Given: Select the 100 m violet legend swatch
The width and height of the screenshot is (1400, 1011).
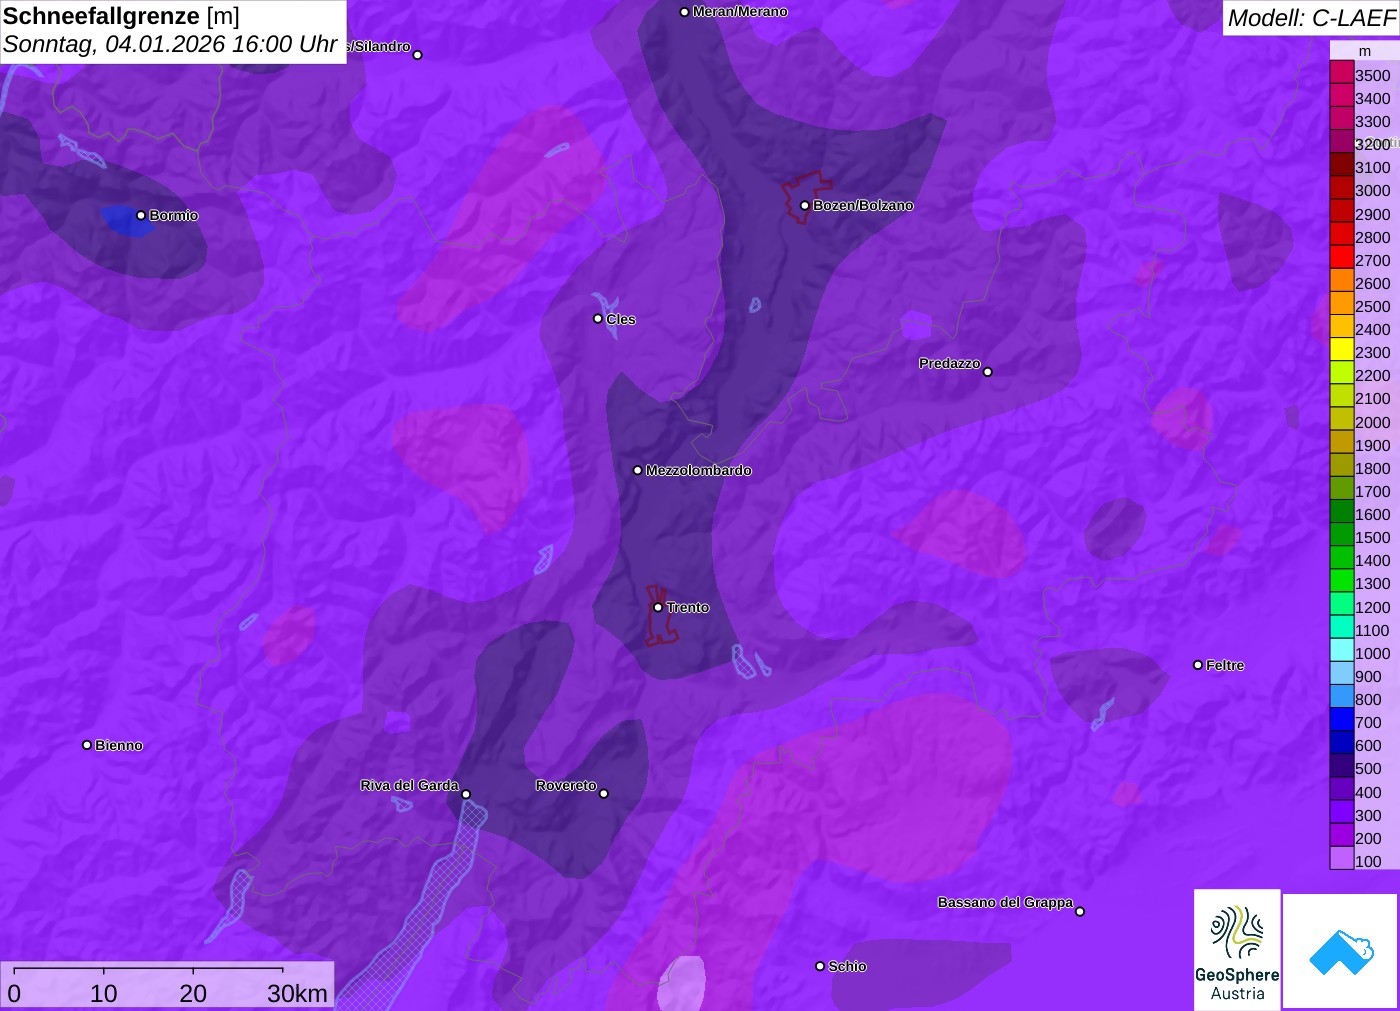Looking at the screenshot, I should 1342,858.
